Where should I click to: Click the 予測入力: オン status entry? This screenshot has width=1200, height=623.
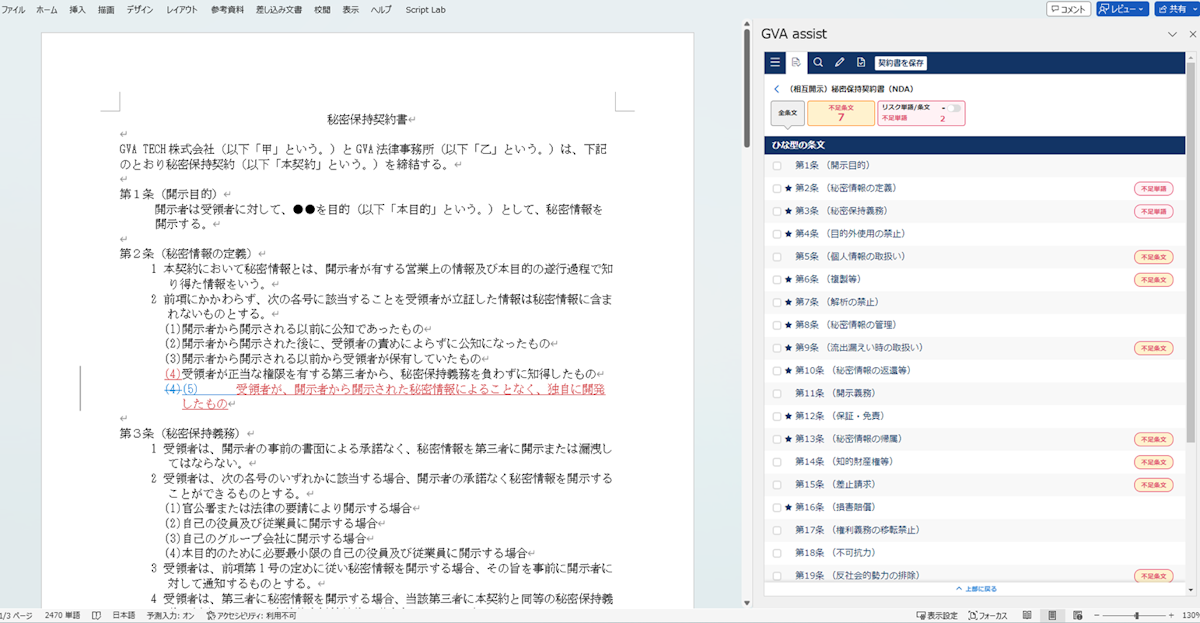coord(171,615)
